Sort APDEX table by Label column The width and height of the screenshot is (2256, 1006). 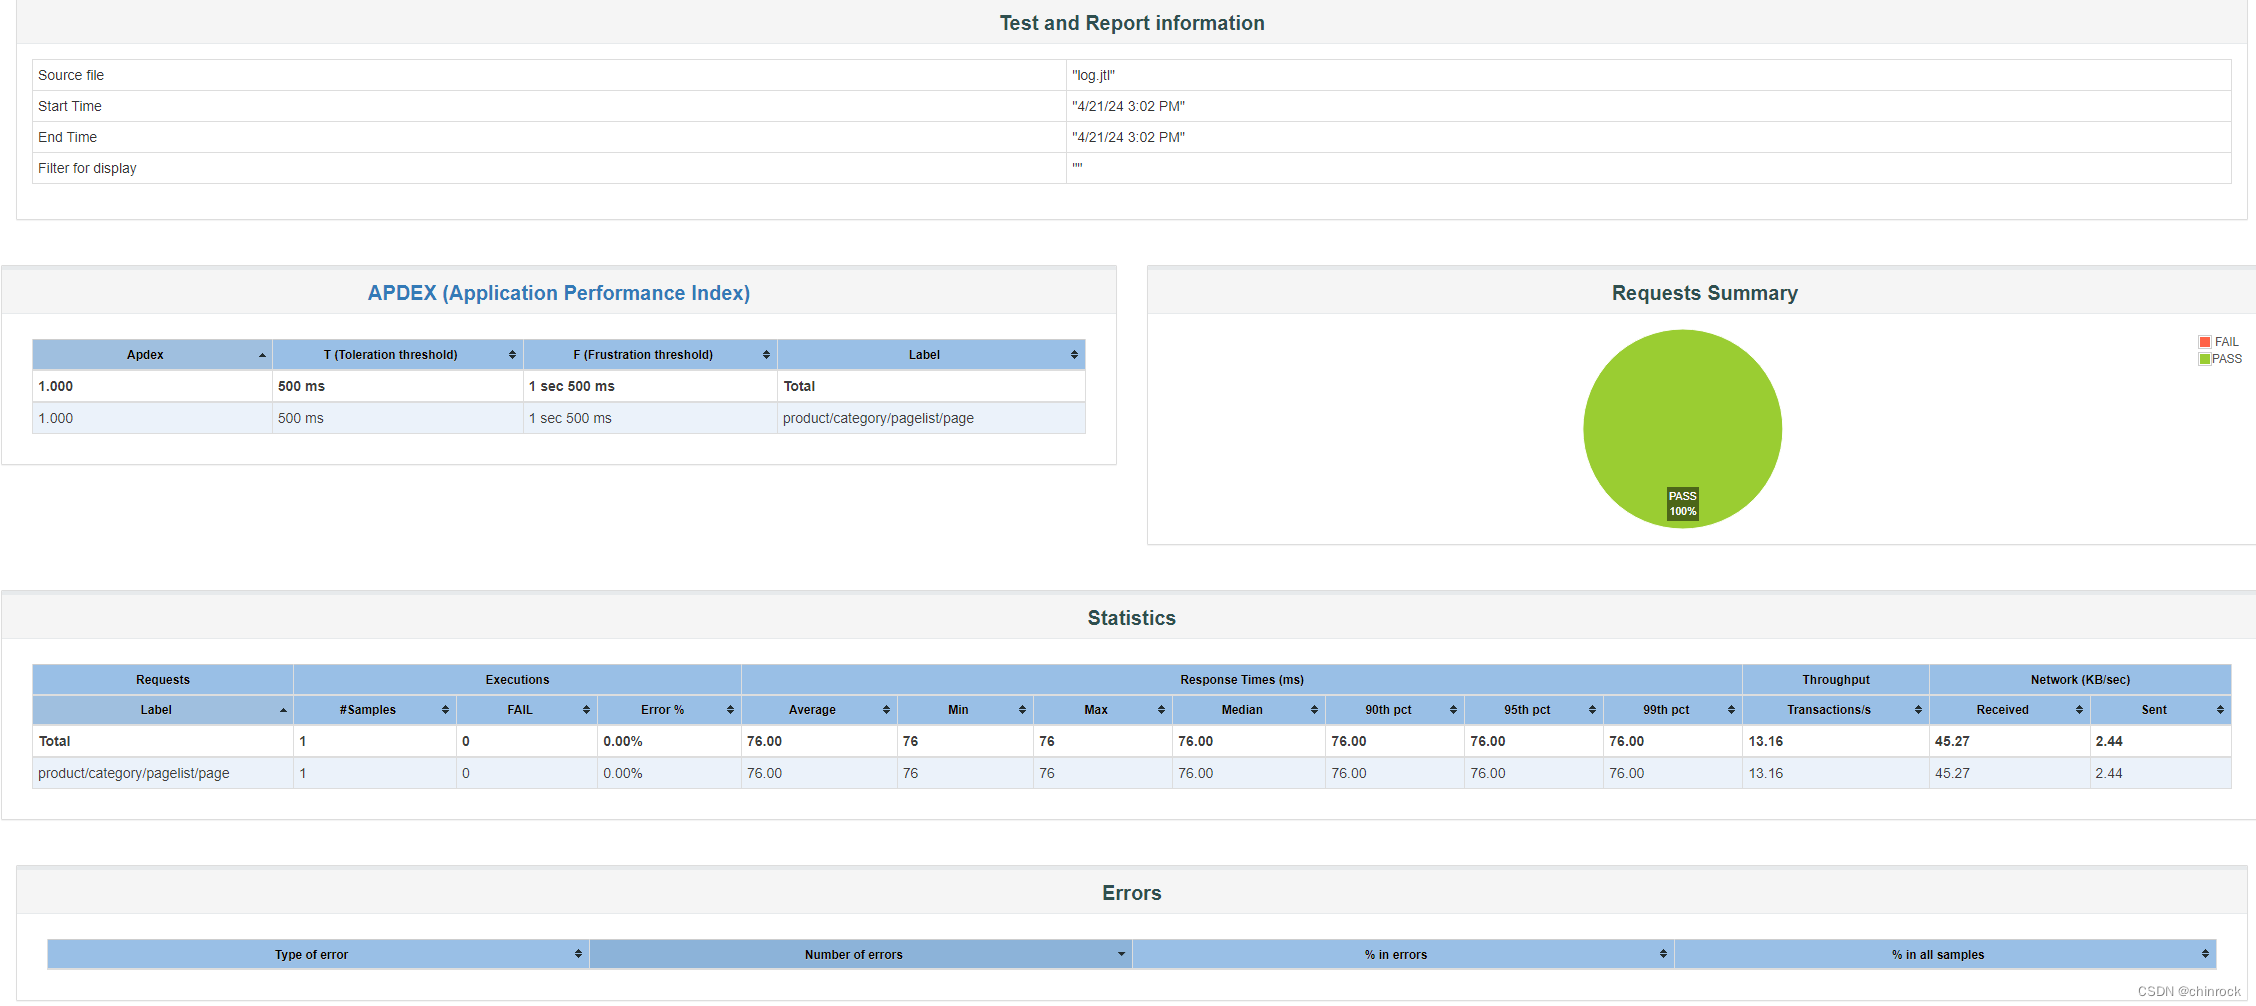931,355
